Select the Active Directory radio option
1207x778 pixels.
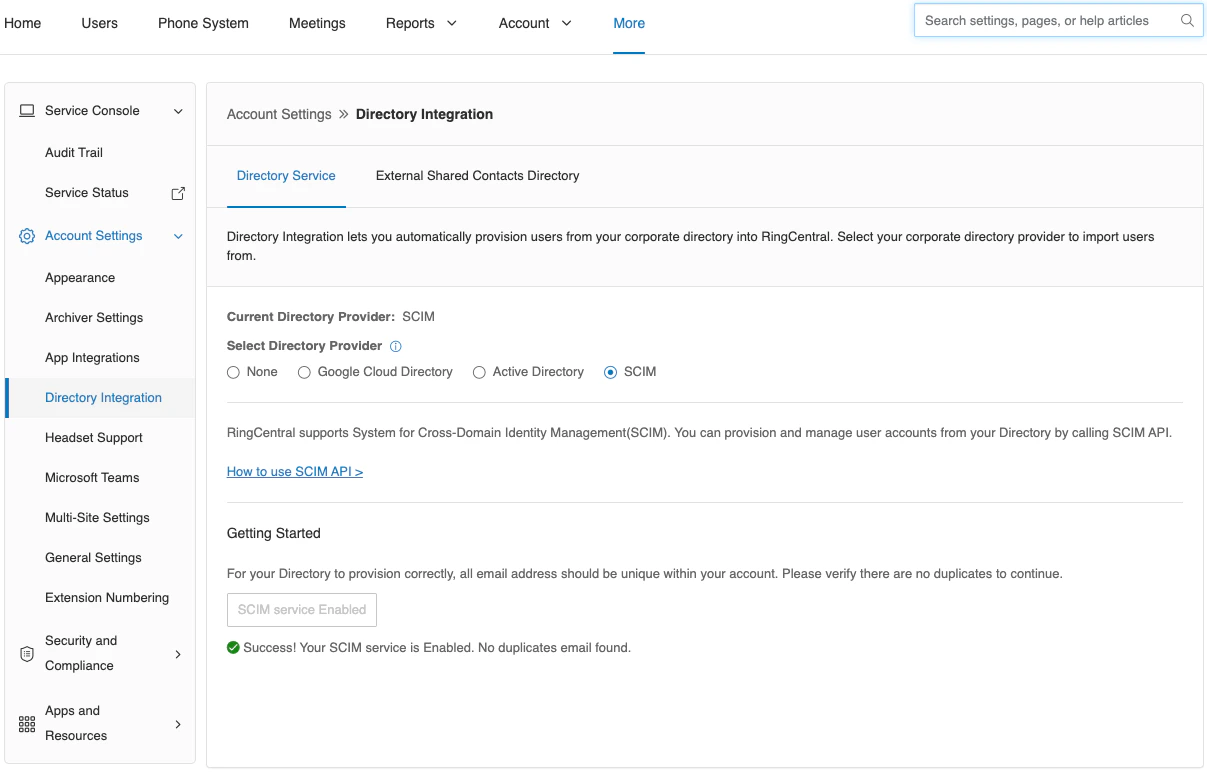pyautogui.click(x=479, y=372)
